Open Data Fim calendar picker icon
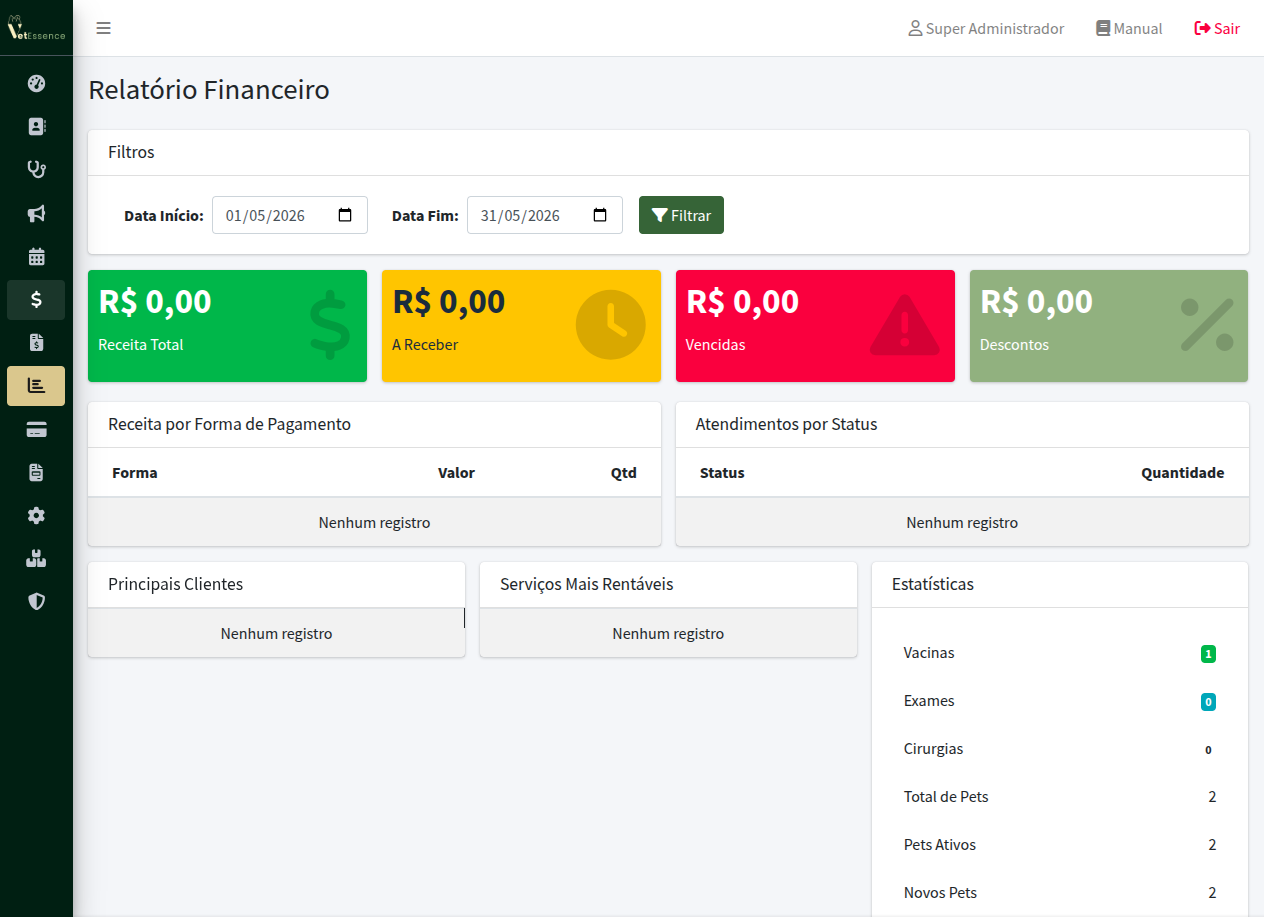 pyautogui.click(x=600, y=215)
